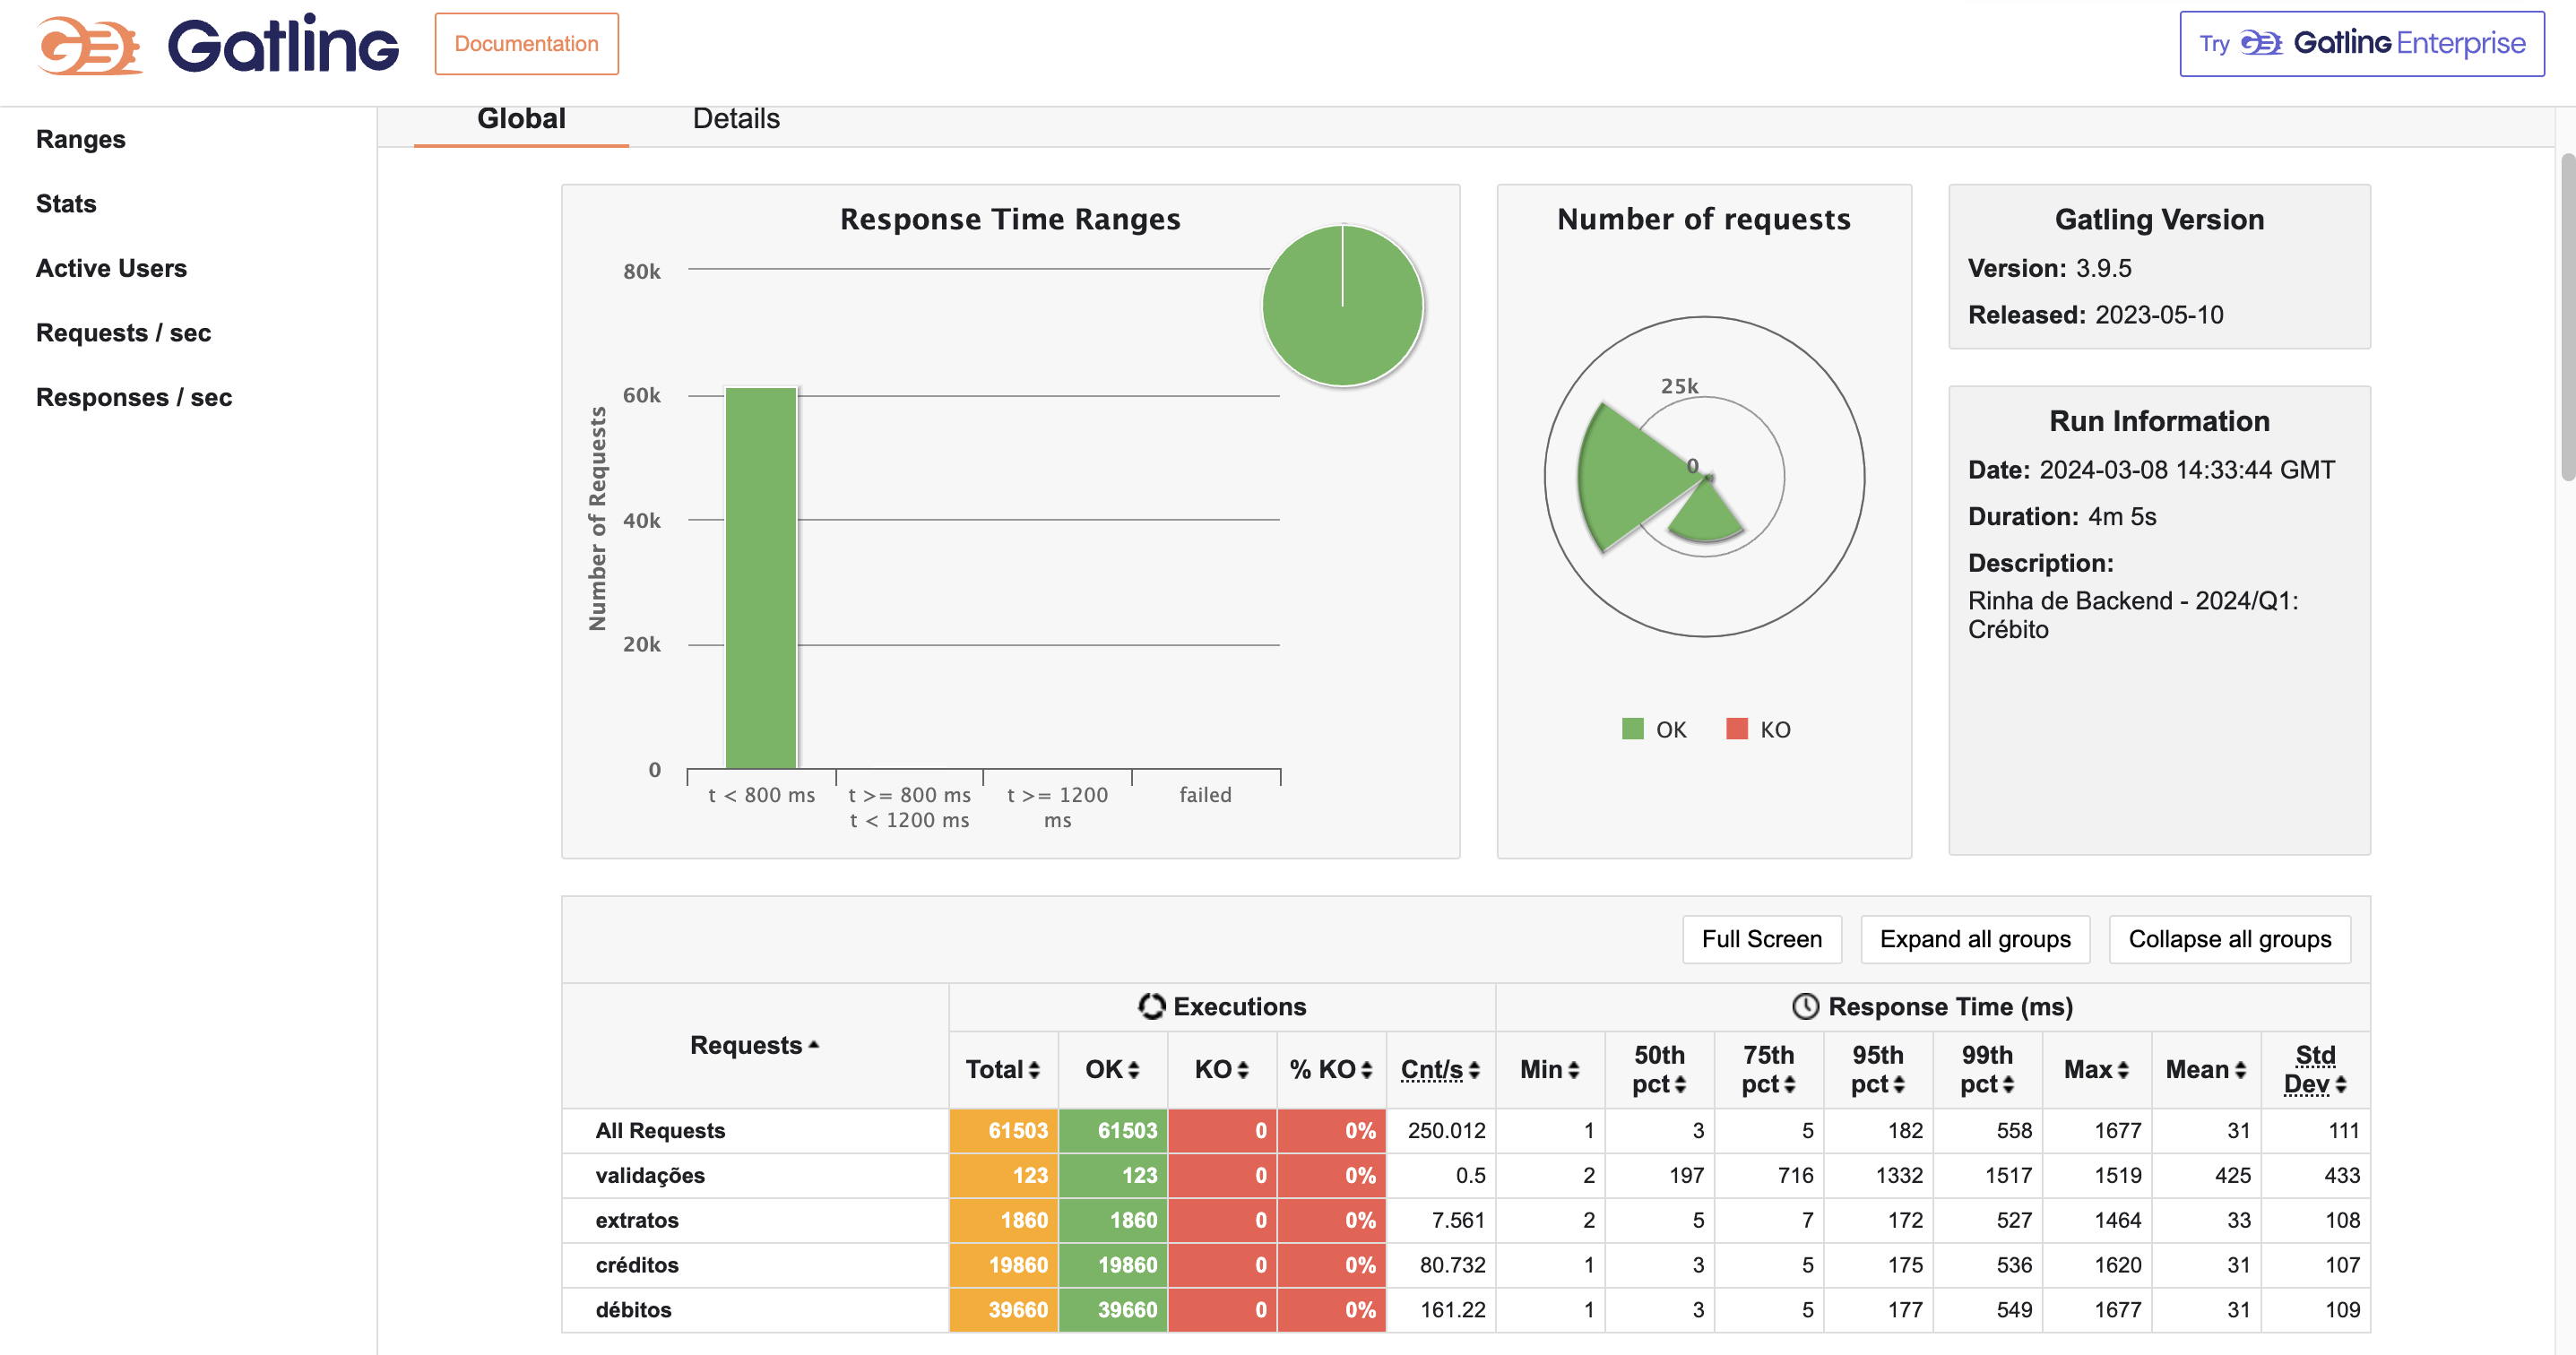Sort table by Max column

click(2096, 1069)
